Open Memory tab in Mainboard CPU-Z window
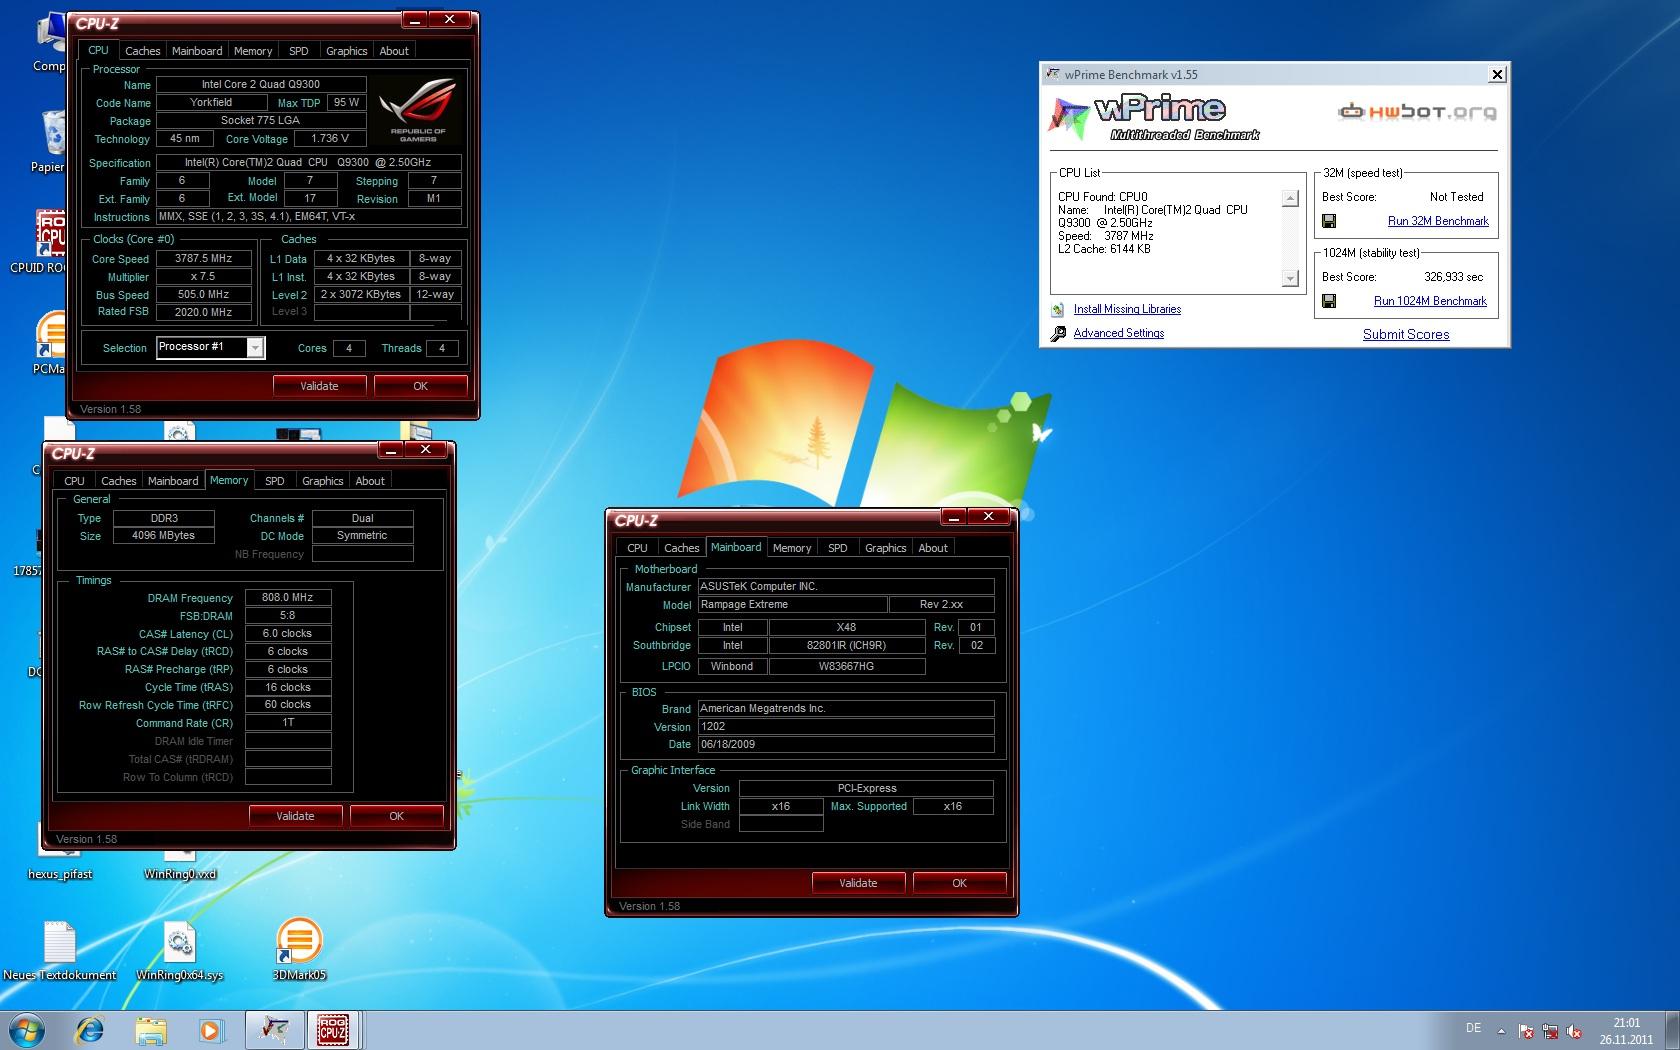This screenshot has height=1050, width=1680. coord(792,548)
